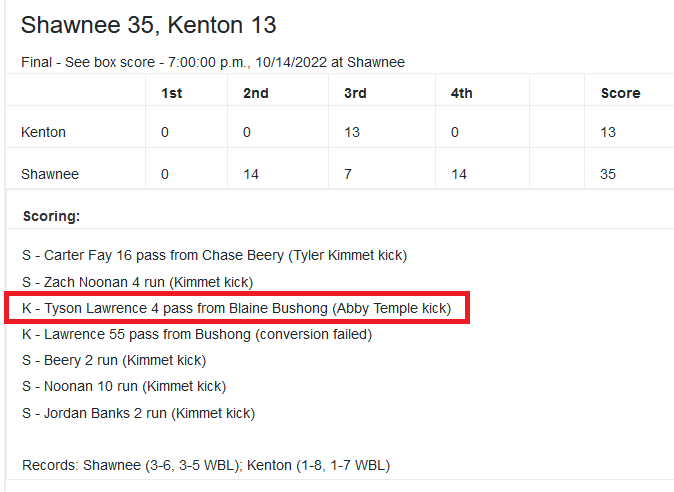Select the 1st quarter column header
The height and width of the screenshot is (492, 674).
pos(171,93)
